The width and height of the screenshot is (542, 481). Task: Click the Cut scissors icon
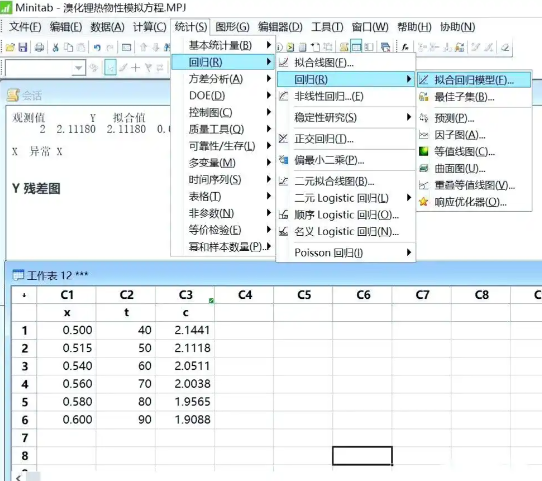(55, 47)
